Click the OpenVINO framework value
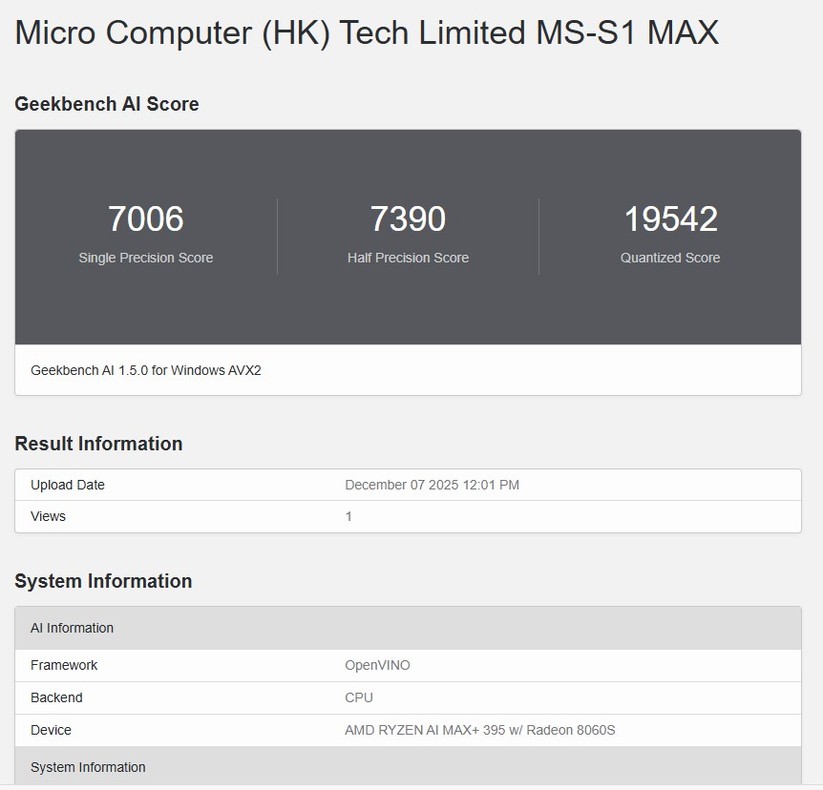This screenshot has height=790, width=823. click(375, 665)
